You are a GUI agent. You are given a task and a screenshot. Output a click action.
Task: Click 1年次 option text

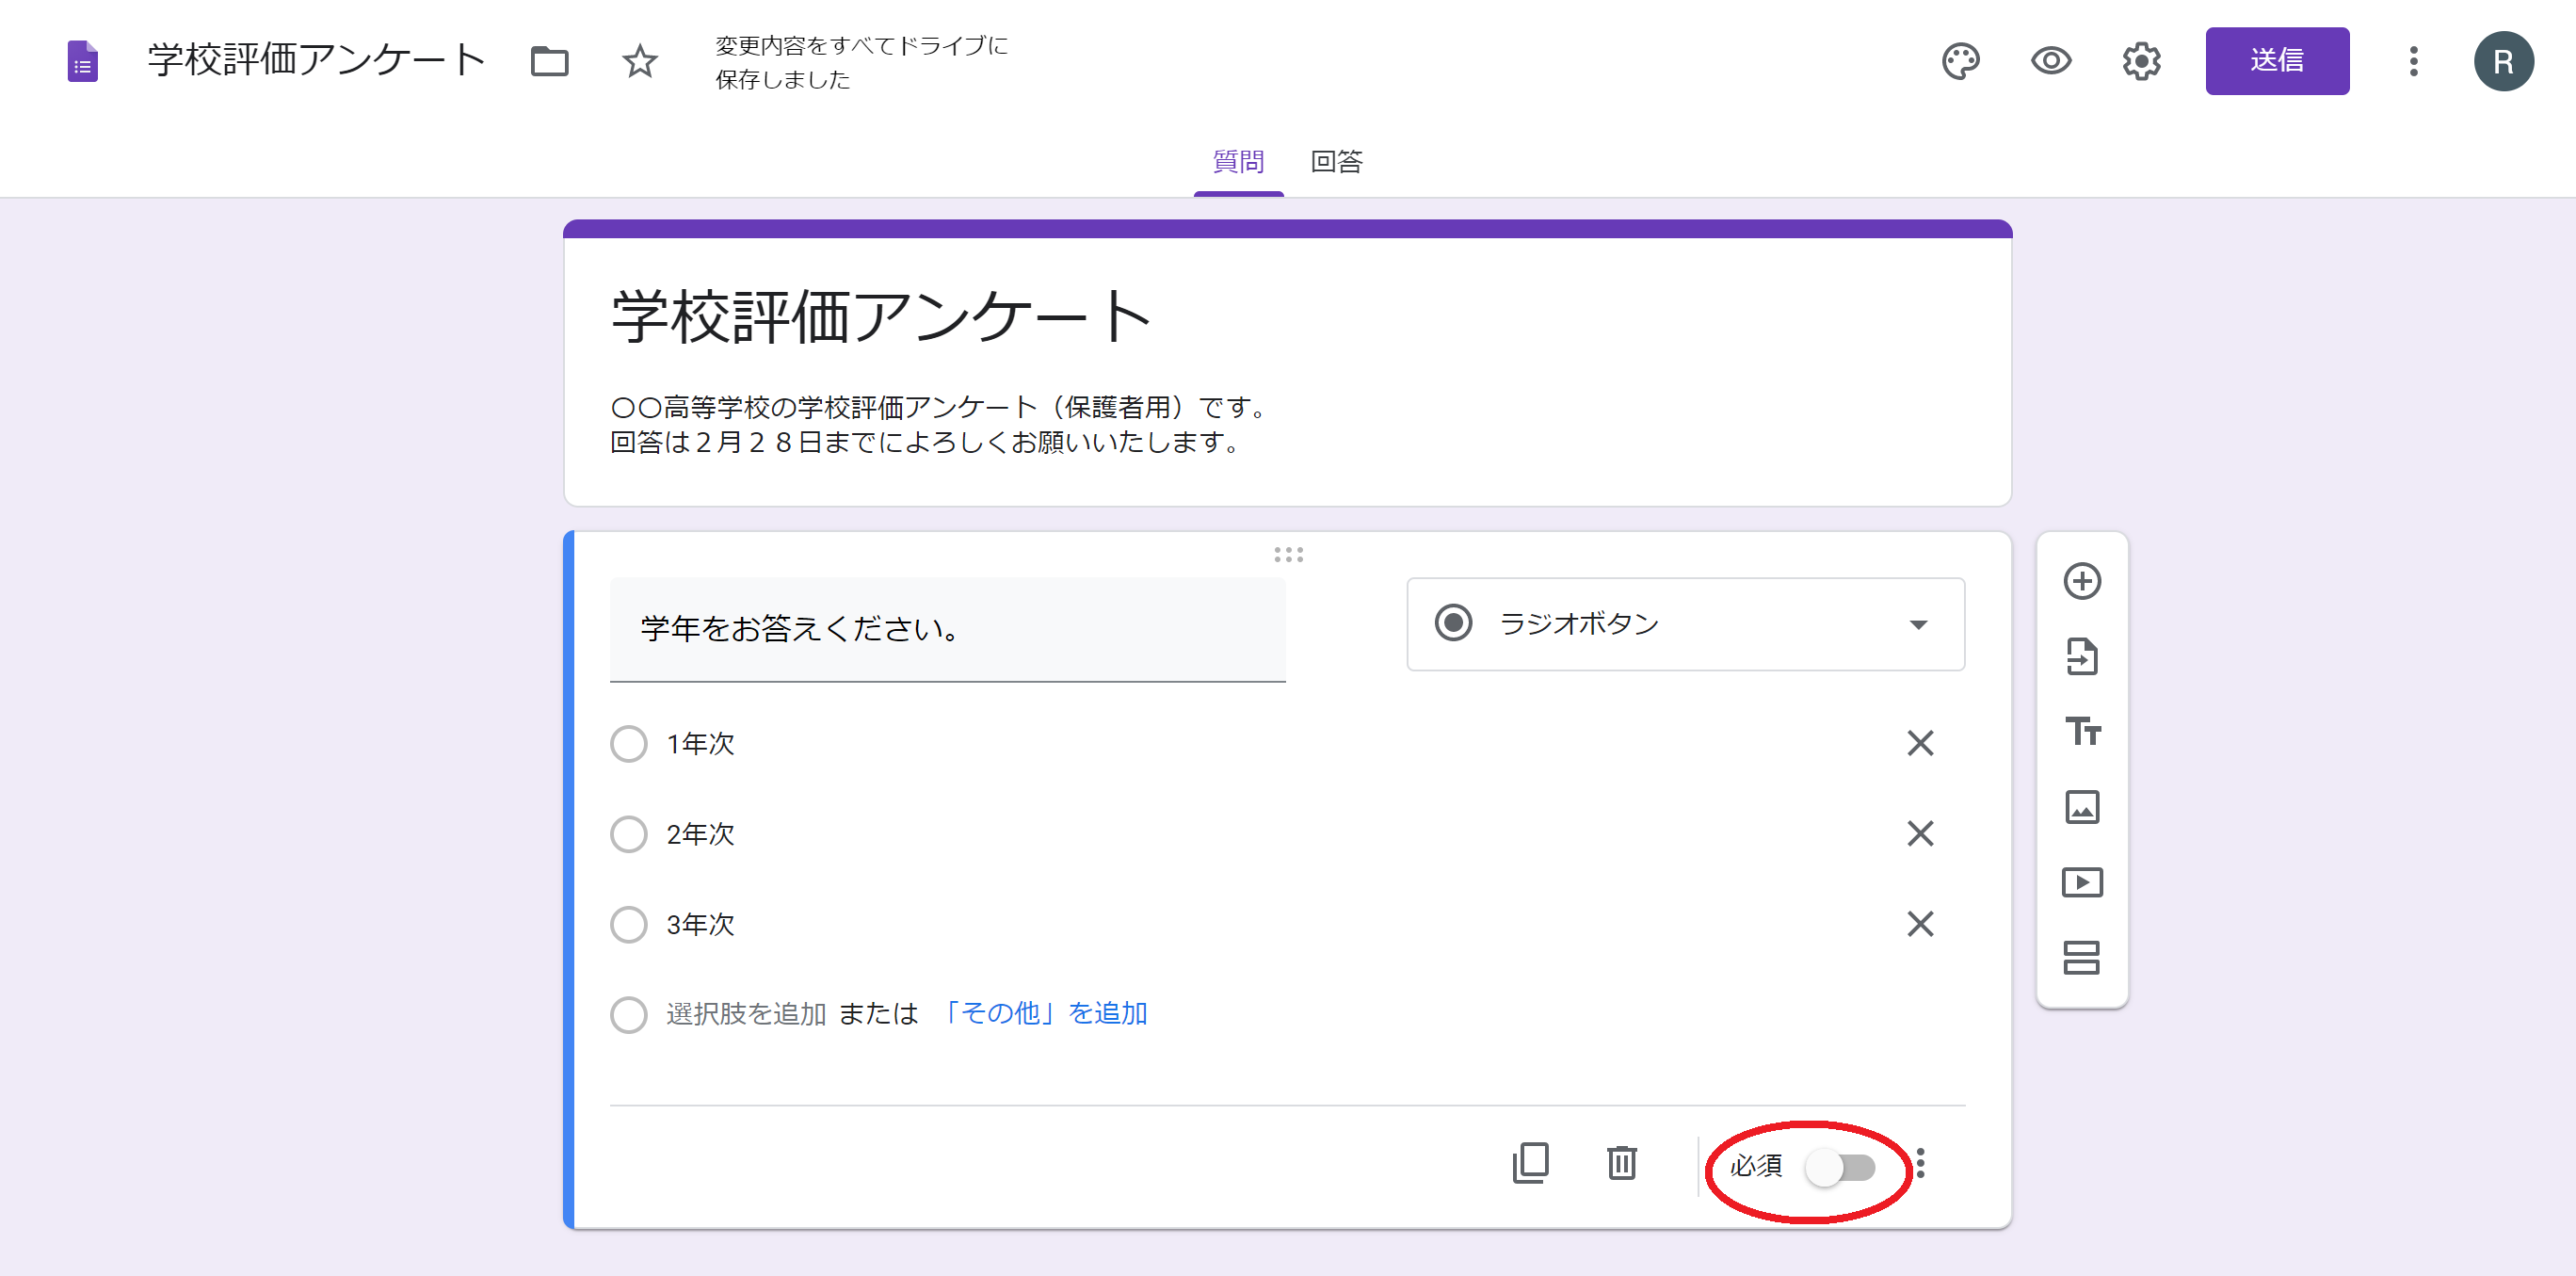click(700, 744)
